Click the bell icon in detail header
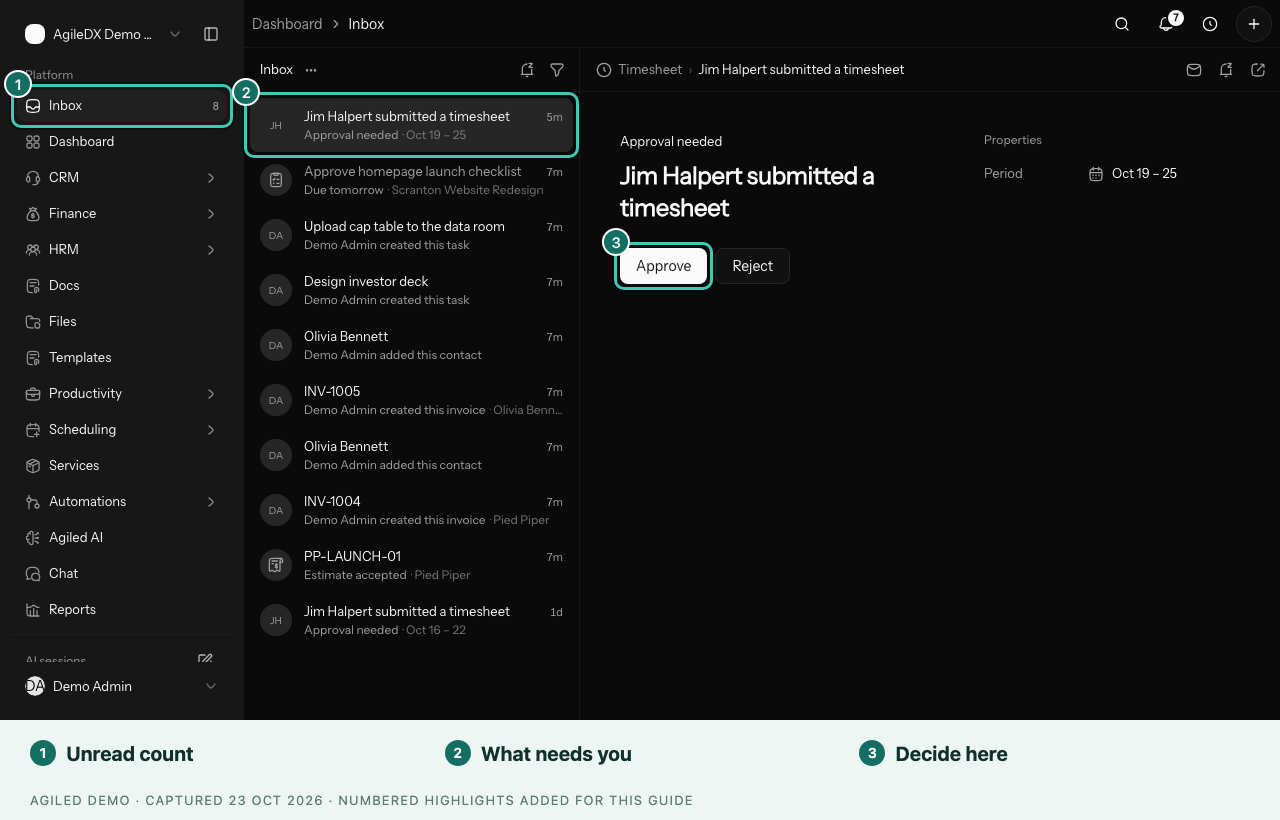Viewport: 1280px width, 820px height. pyautogui.click(x=1226, y=70)
